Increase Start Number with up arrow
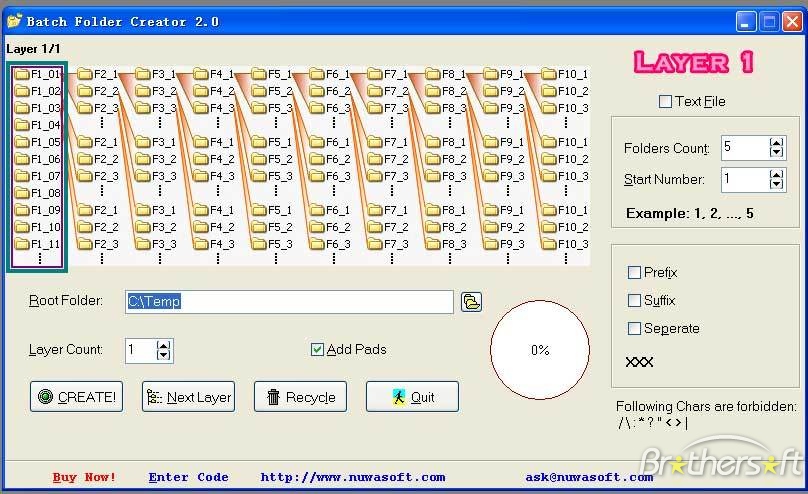The width and height of the screenshot is (808, 494). tap(777, 175)
